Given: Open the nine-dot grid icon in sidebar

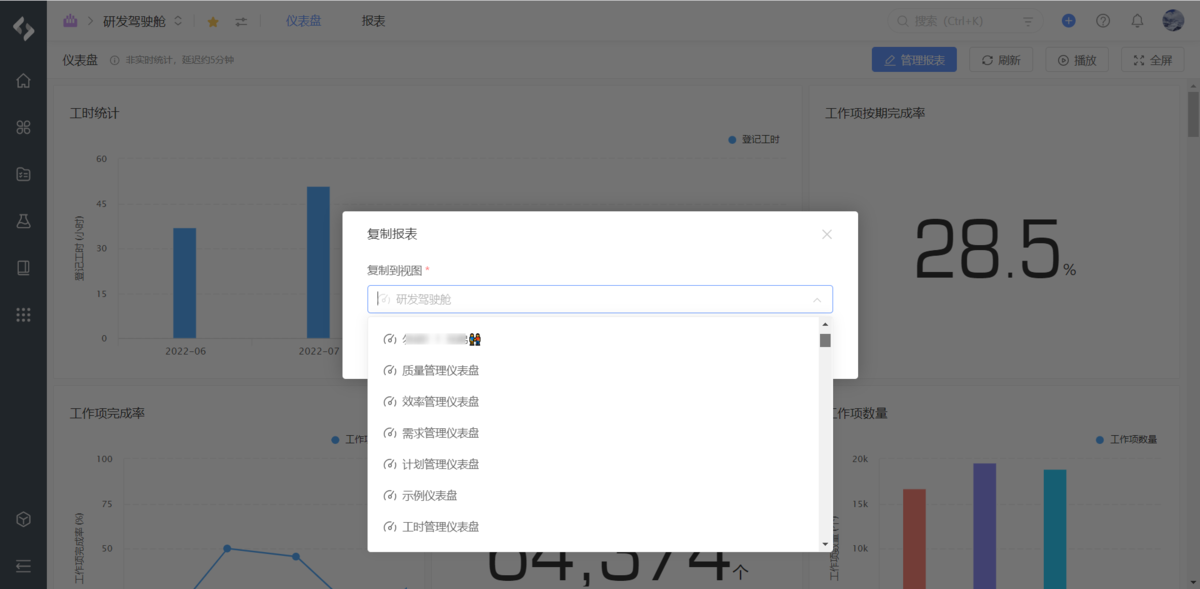Looking at the screenshot, I should coord(23,315).
